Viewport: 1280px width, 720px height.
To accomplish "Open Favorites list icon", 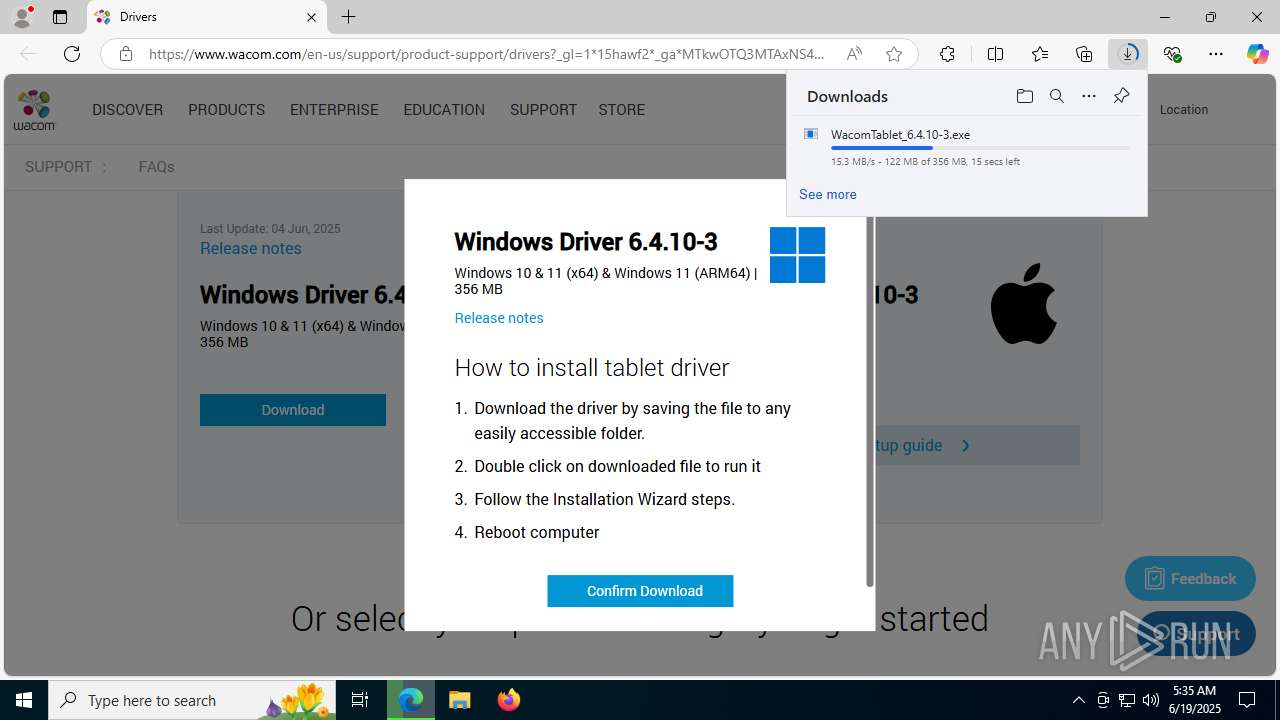I will 1040,54.
